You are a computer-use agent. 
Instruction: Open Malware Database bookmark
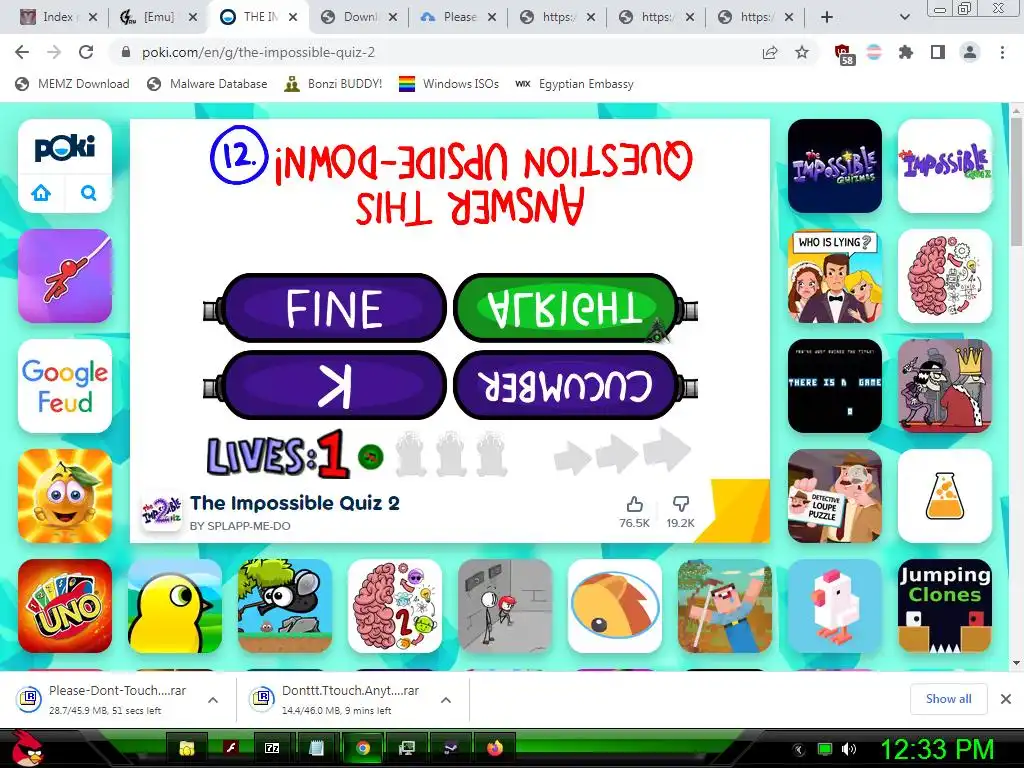coord(208,84)
